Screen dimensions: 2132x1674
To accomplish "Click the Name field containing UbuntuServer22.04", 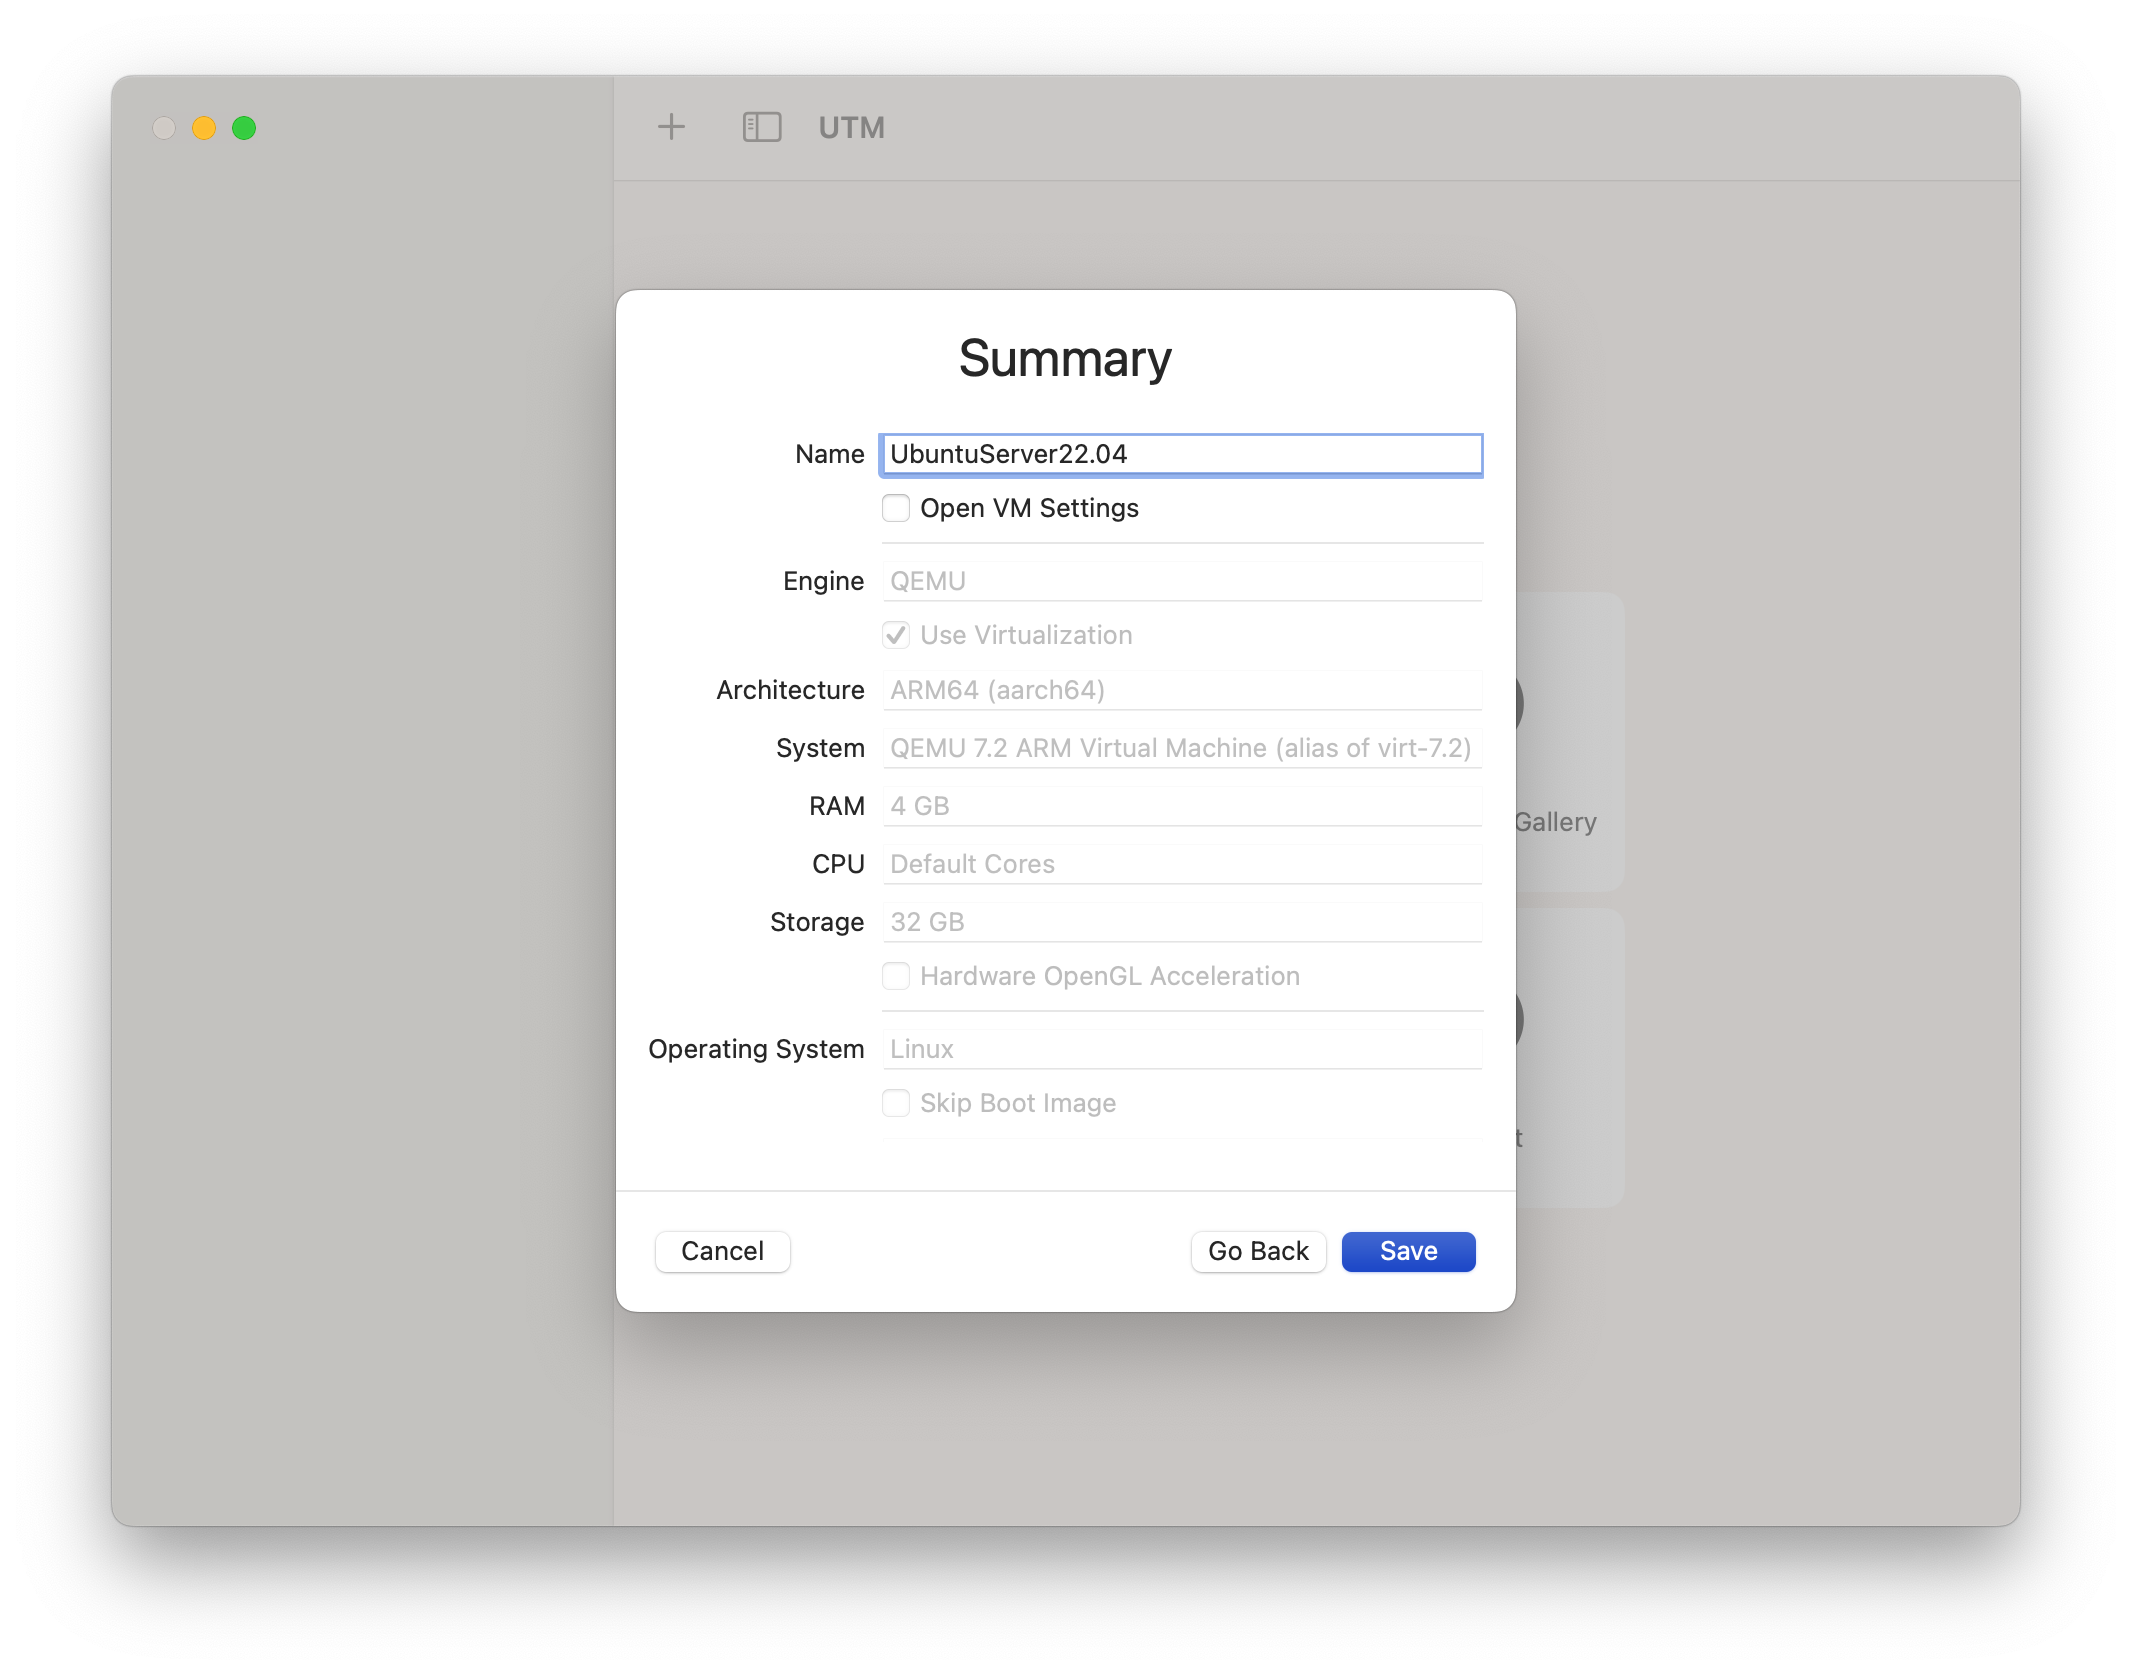I will click(x=1181, y=454).
